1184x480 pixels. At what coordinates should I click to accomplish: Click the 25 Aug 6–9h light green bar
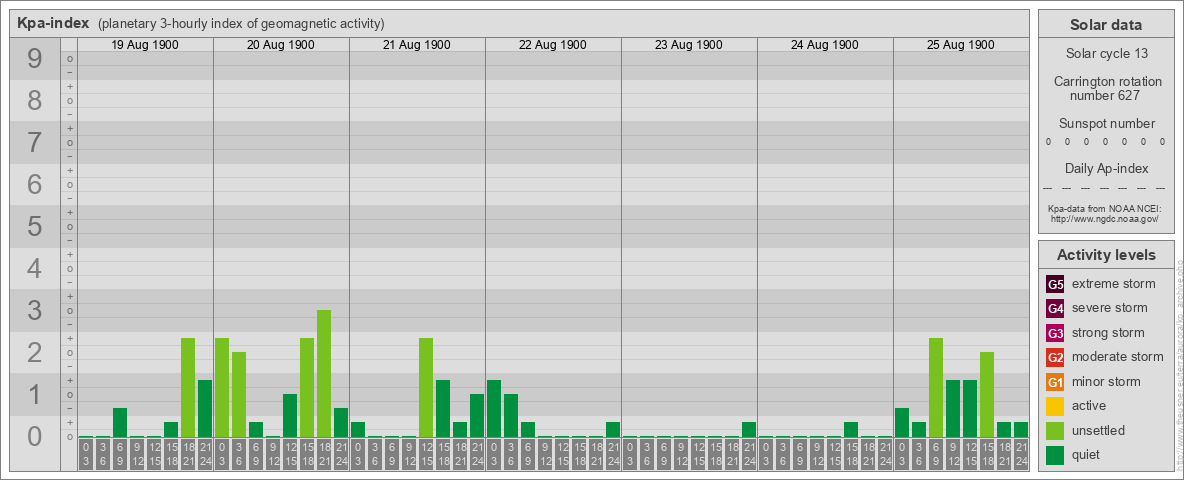coord(936,388)
